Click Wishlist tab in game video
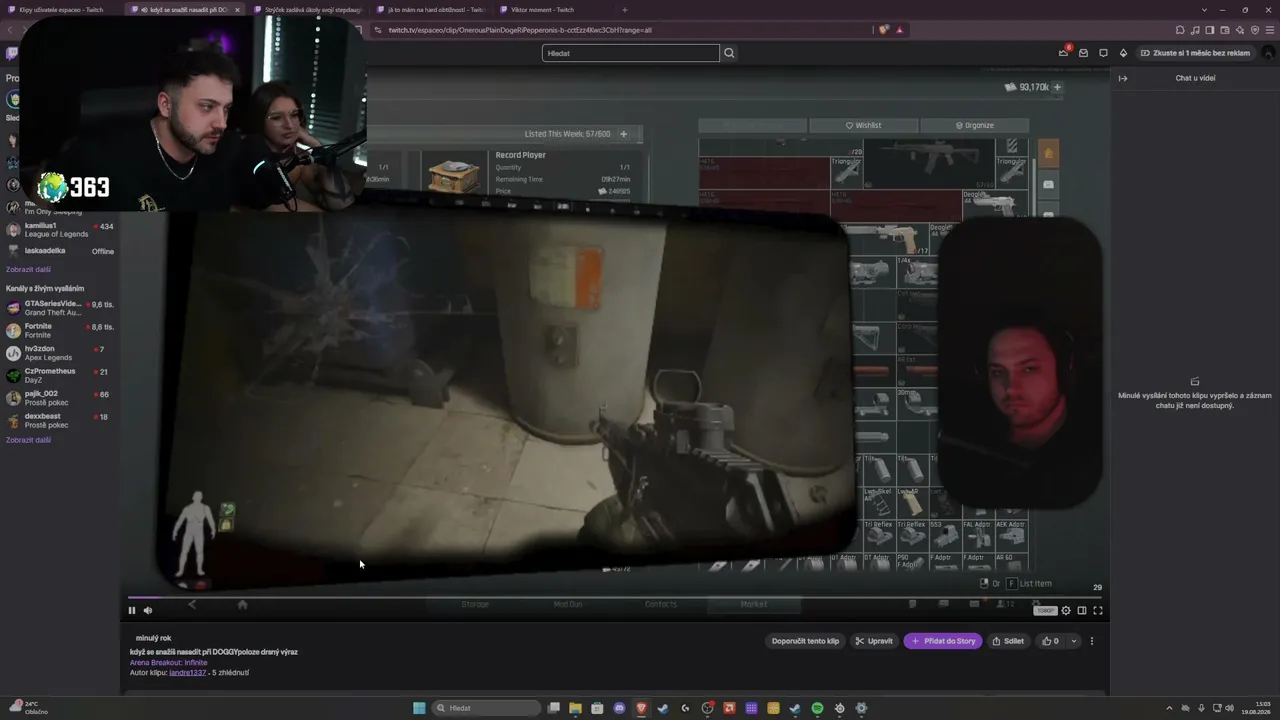This screenshot has width=1280, height=720. (863, 125)
